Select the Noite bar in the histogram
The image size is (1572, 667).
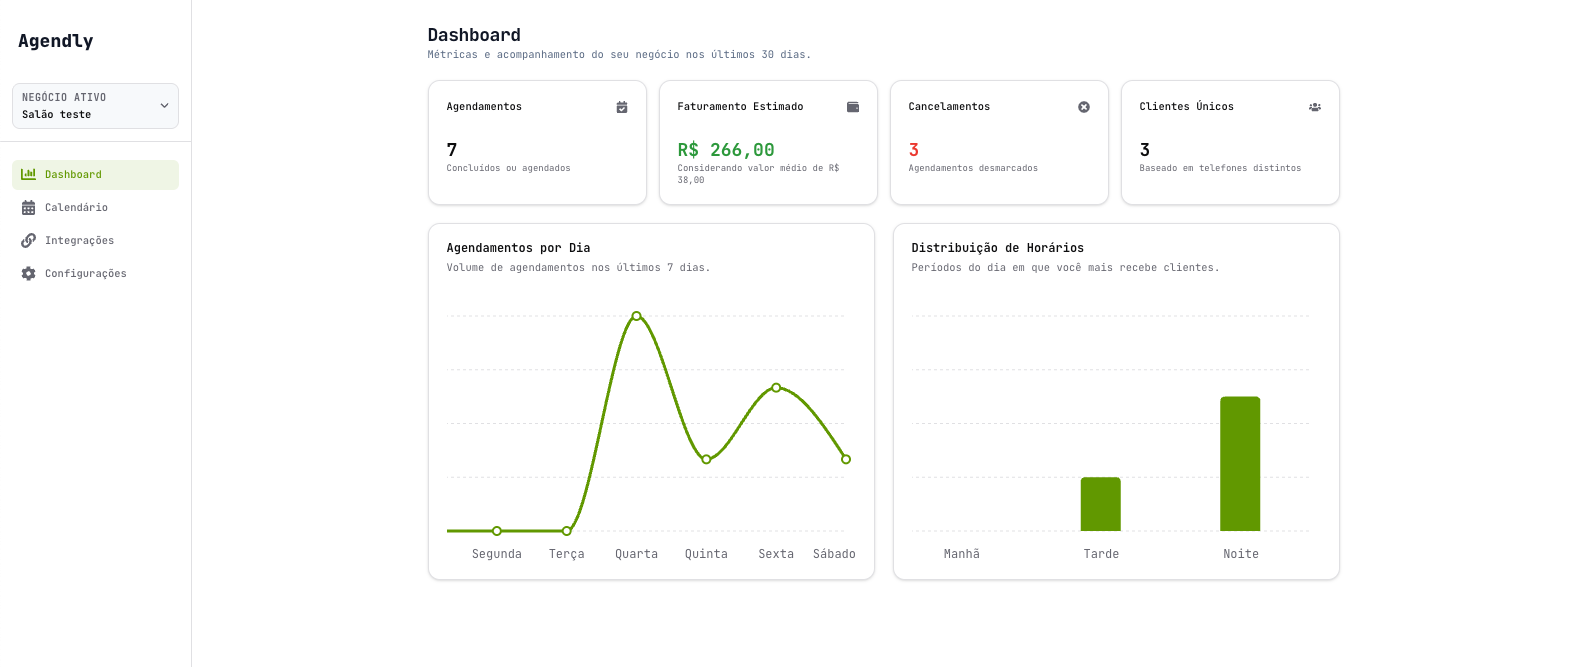tap(1240, 464)
